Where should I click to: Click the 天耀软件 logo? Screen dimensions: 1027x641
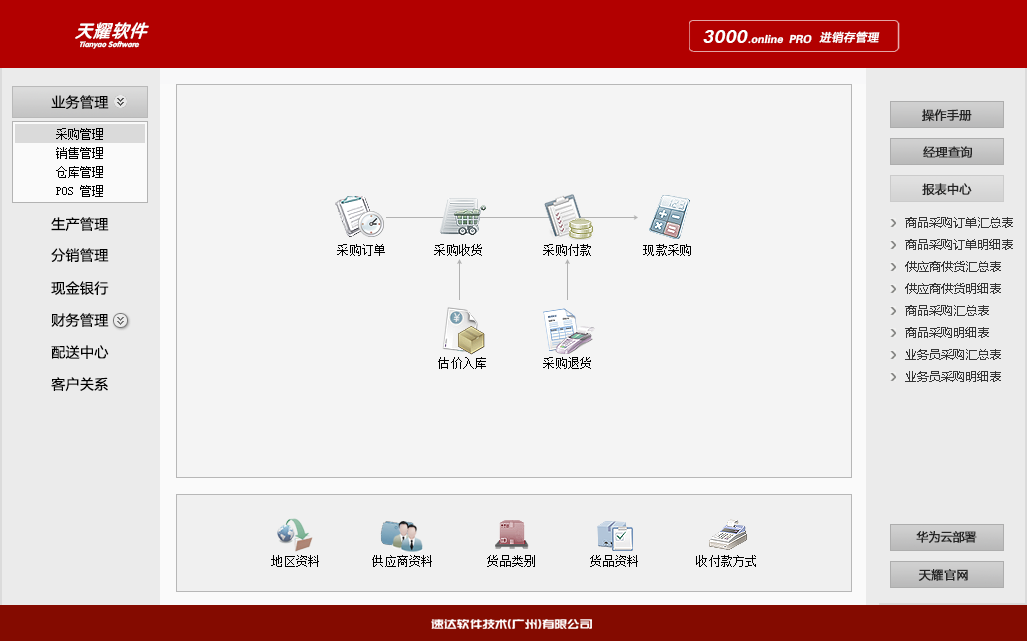pos(111,35)
